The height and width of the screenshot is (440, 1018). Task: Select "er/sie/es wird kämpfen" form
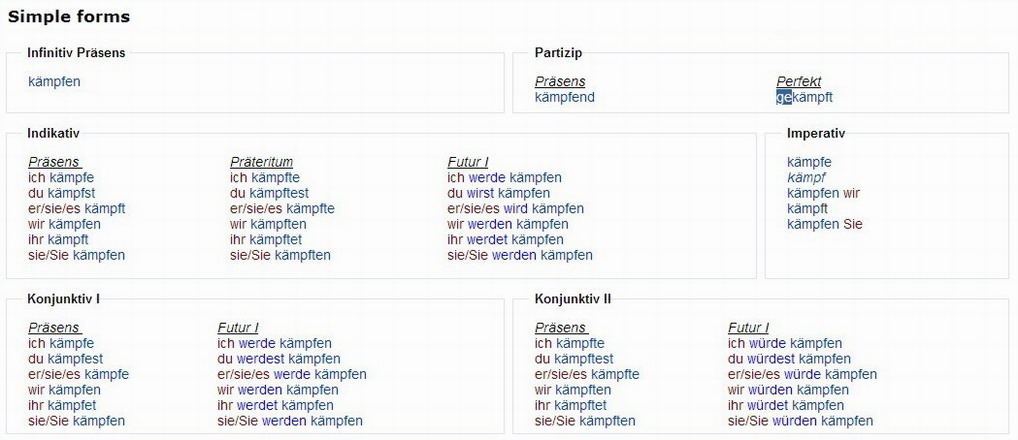[515, 209]
